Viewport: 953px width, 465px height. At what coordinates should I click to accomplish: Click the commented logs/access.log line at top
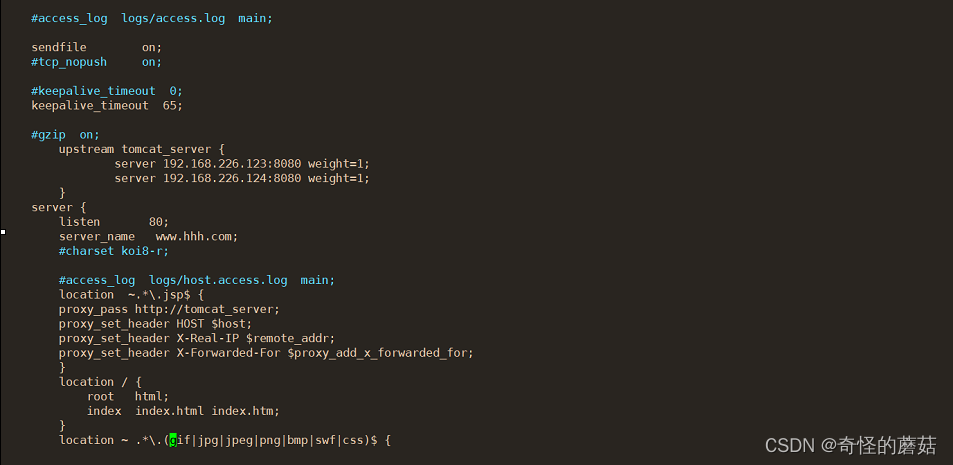coord(151,18)
